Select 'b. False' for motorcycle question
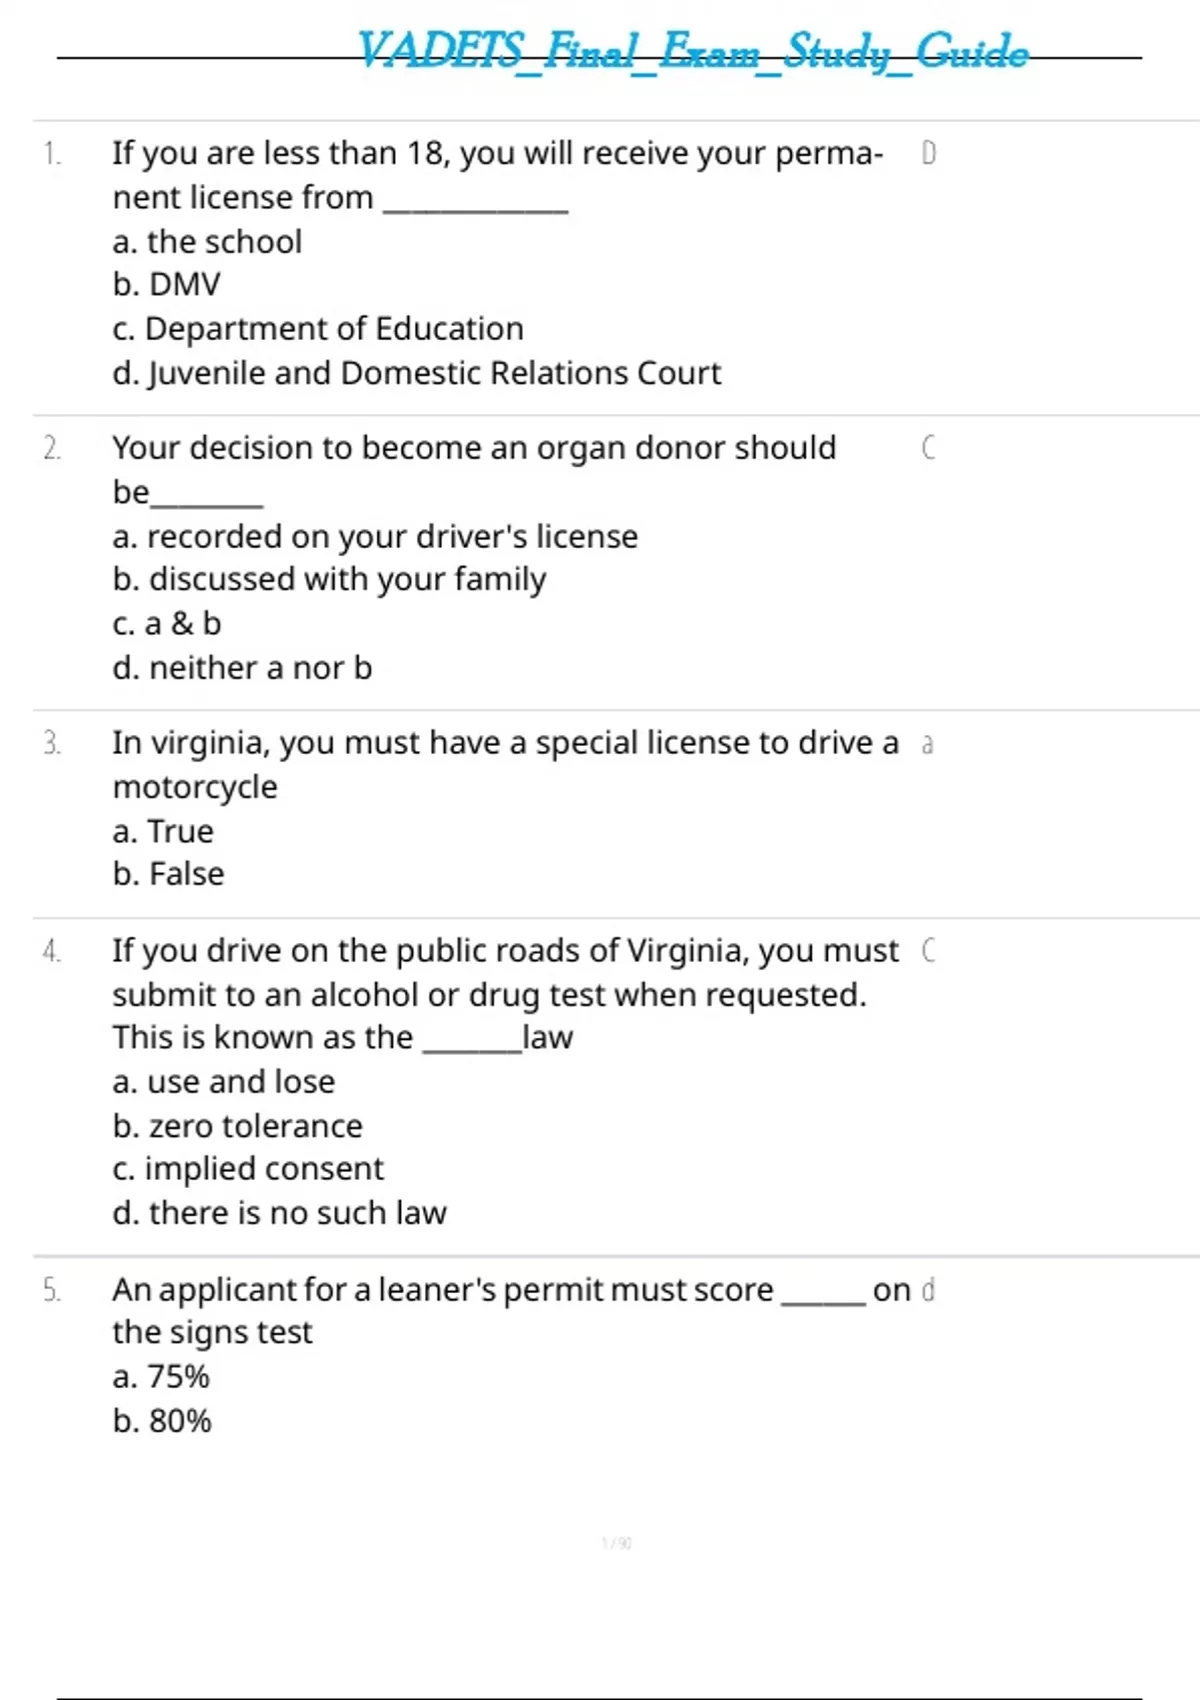 coord(168,875)
